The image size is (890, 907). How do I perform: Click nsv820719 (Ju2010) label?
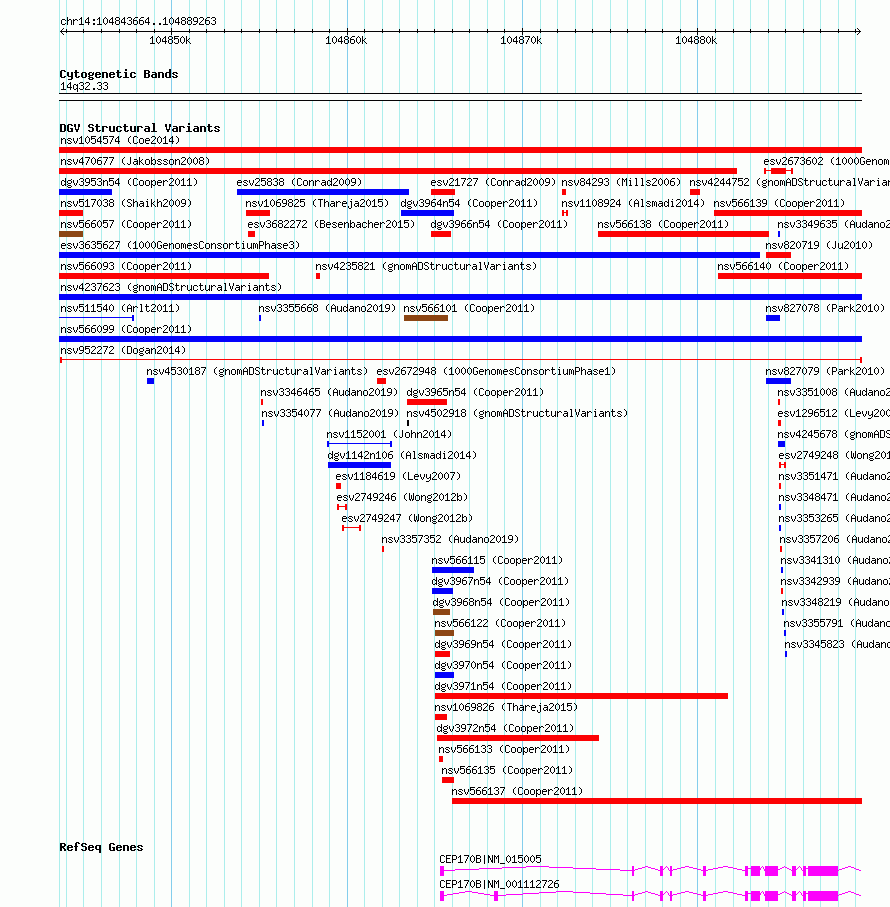point(819,245)
